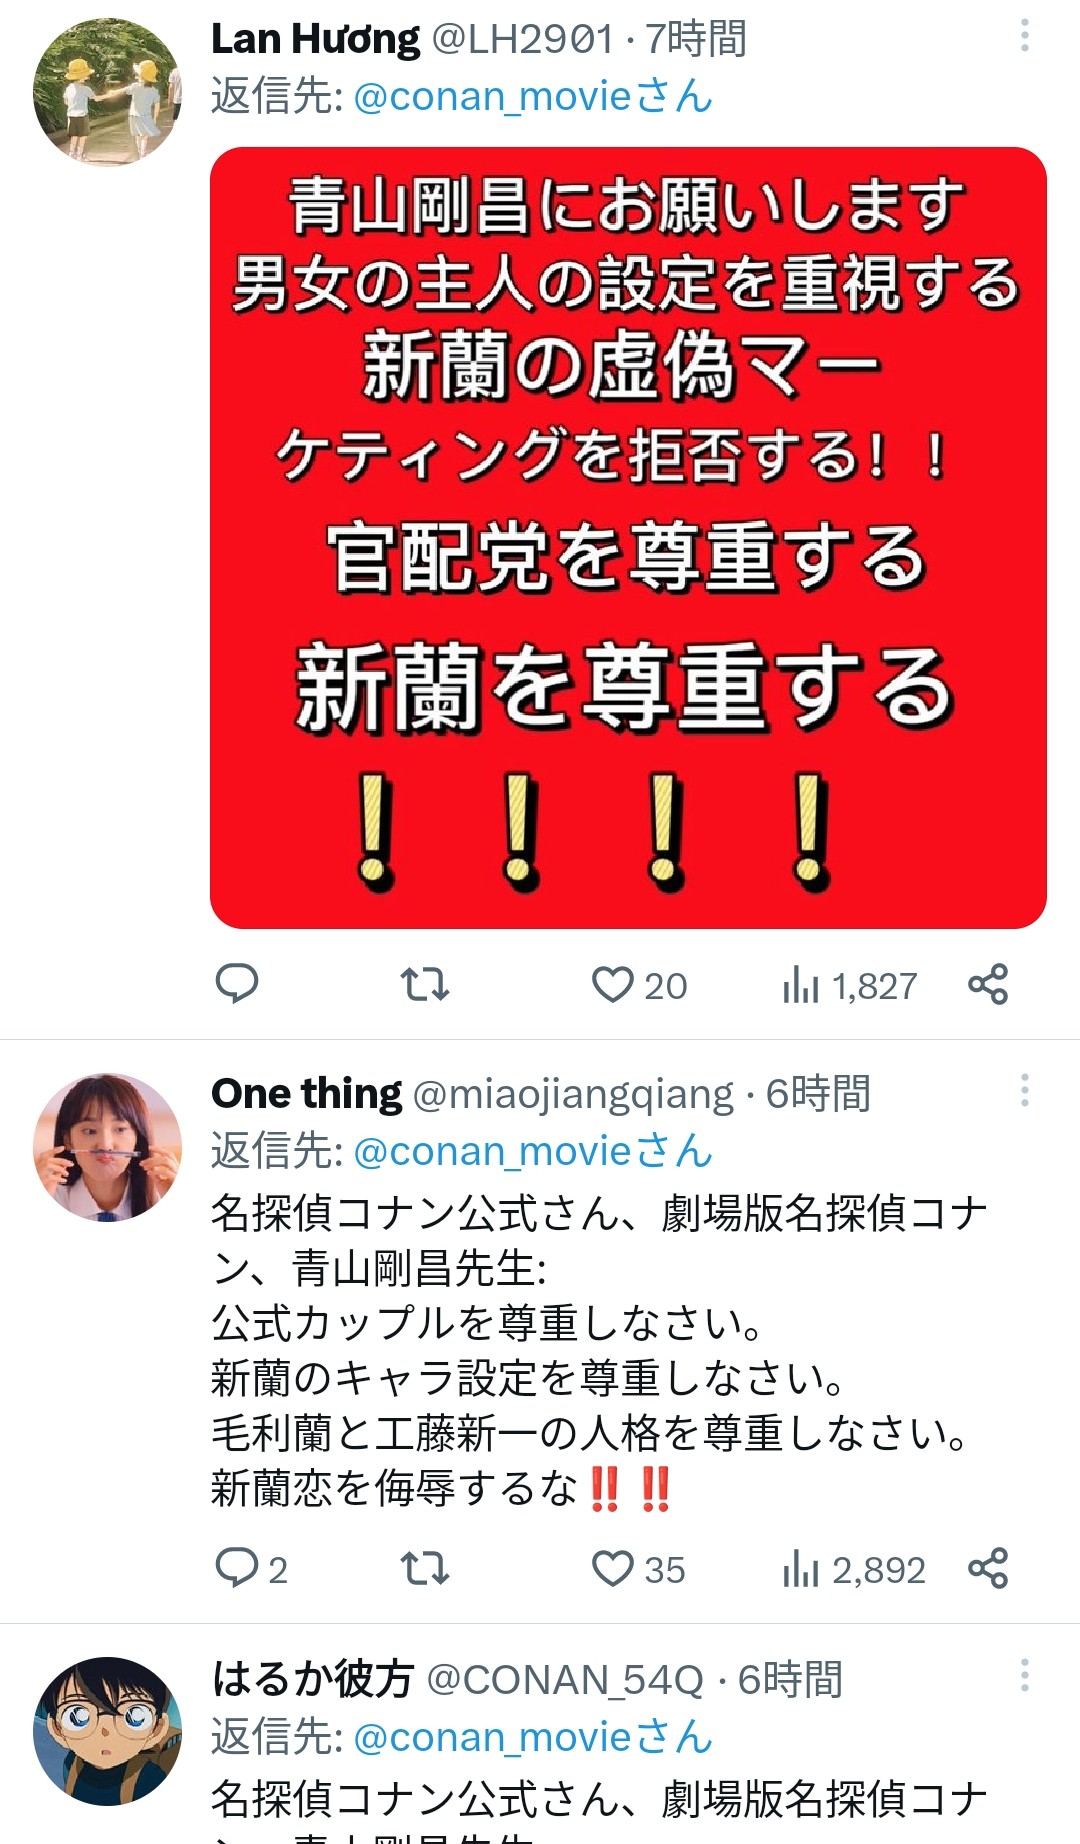View Lan Hương's profile avatar
Screen dimensions: 1080x1844
[x=108, y=92]
